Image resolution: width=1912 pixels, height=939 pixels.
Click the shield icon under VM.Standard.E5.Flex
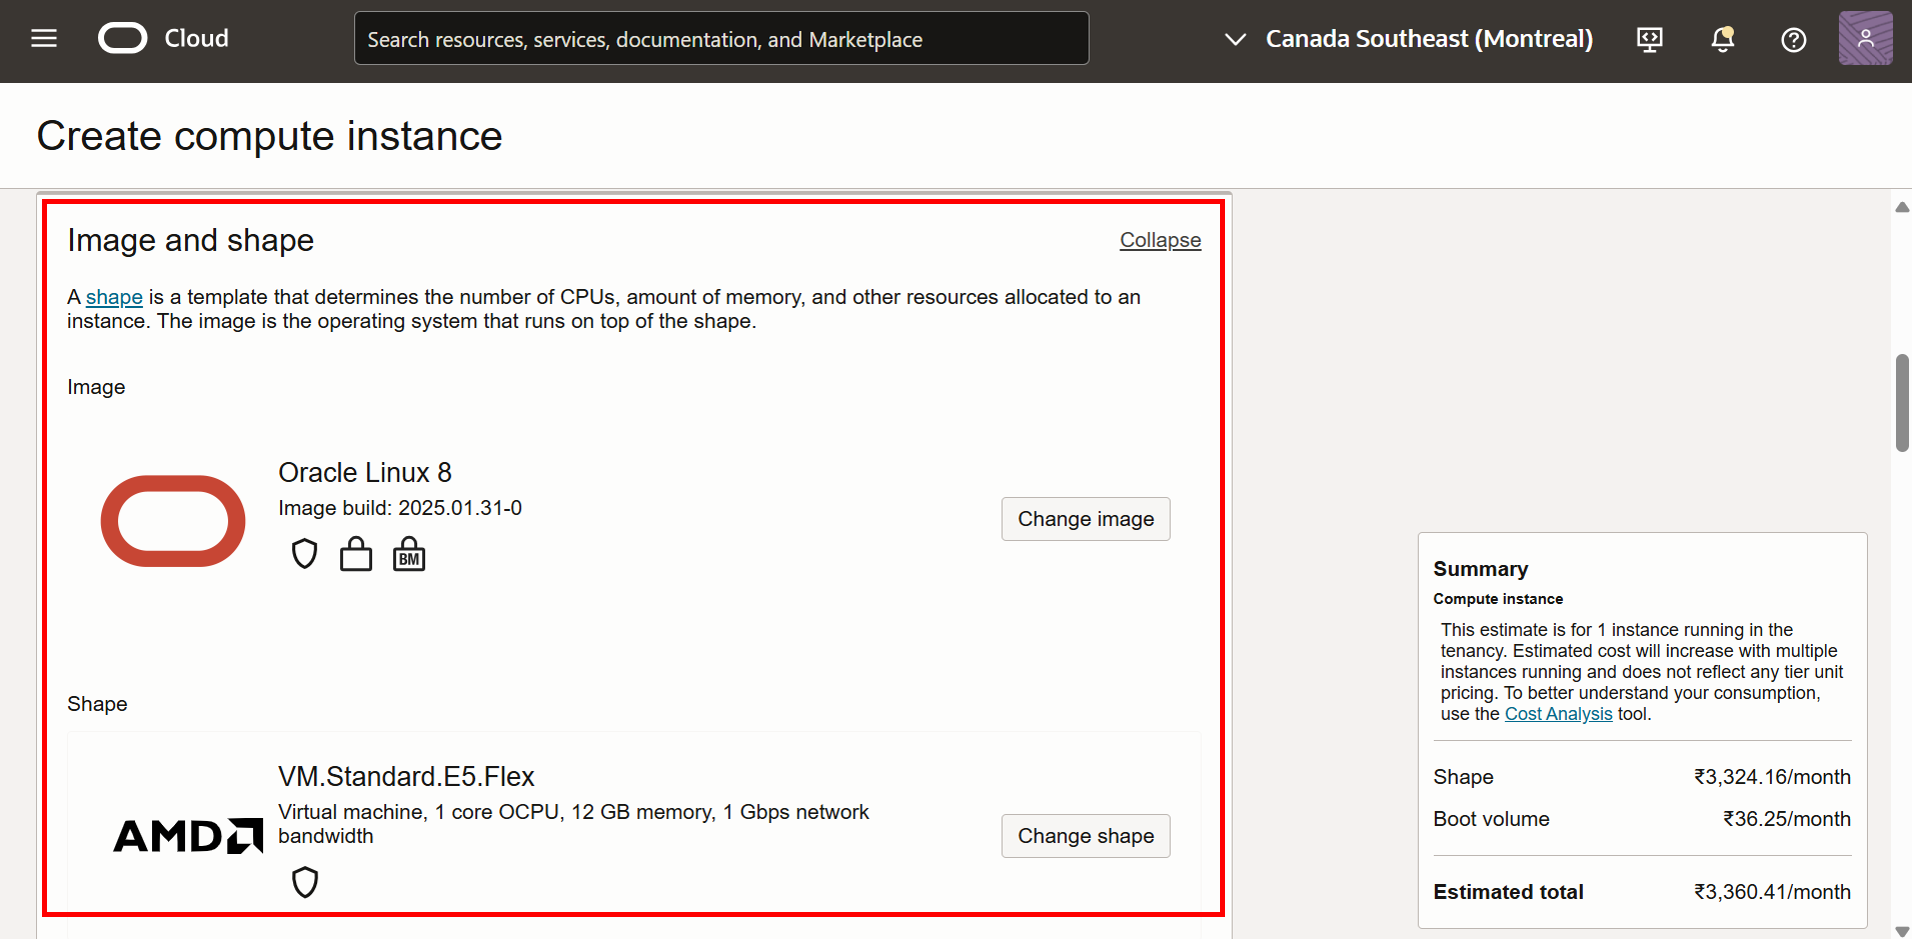point(305,882)
